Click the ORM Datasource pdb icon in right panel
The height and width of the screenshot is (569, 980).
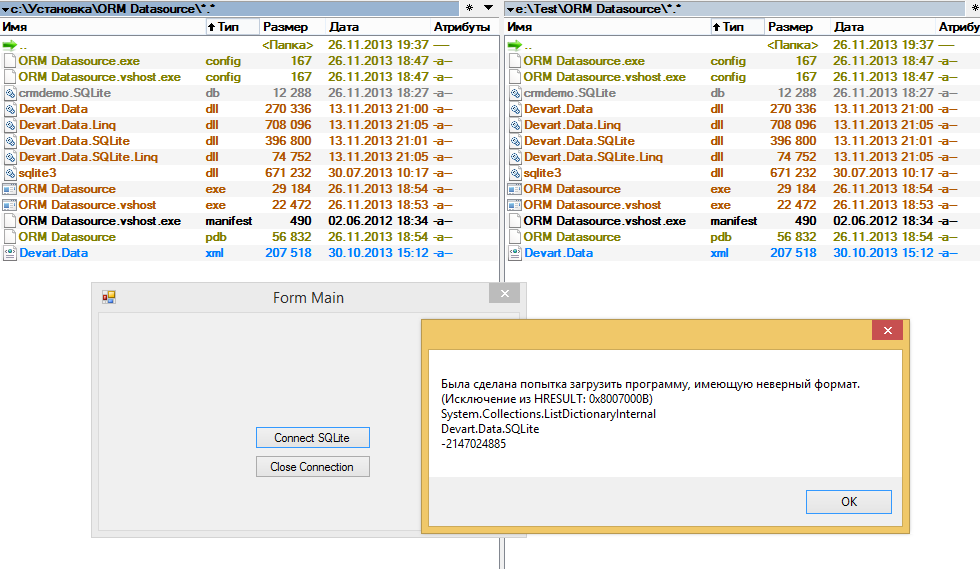(x=515, y=237)
